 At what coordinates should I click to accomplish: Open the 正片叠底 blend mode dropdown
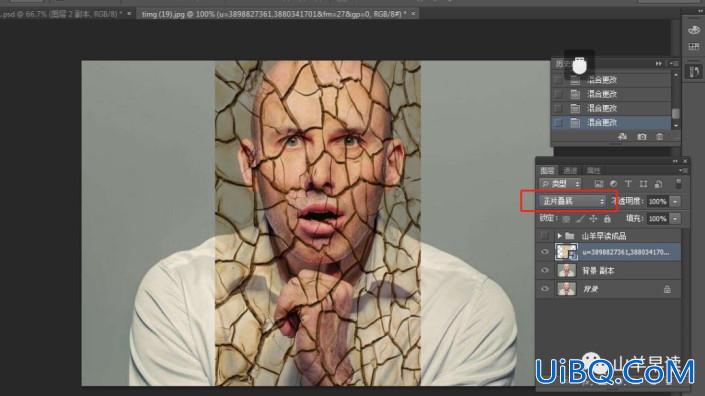pos(573,201)
